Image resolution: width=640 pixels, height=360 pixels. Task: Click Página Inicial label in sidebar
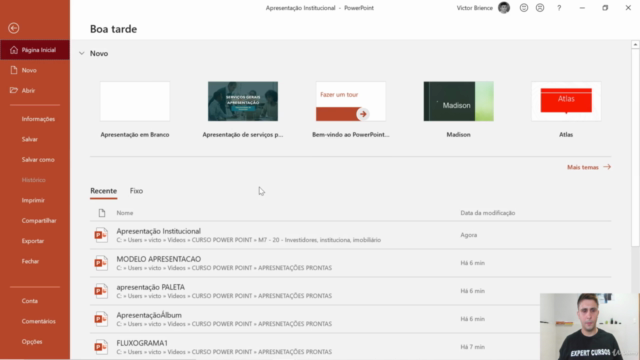click(39, 50)
